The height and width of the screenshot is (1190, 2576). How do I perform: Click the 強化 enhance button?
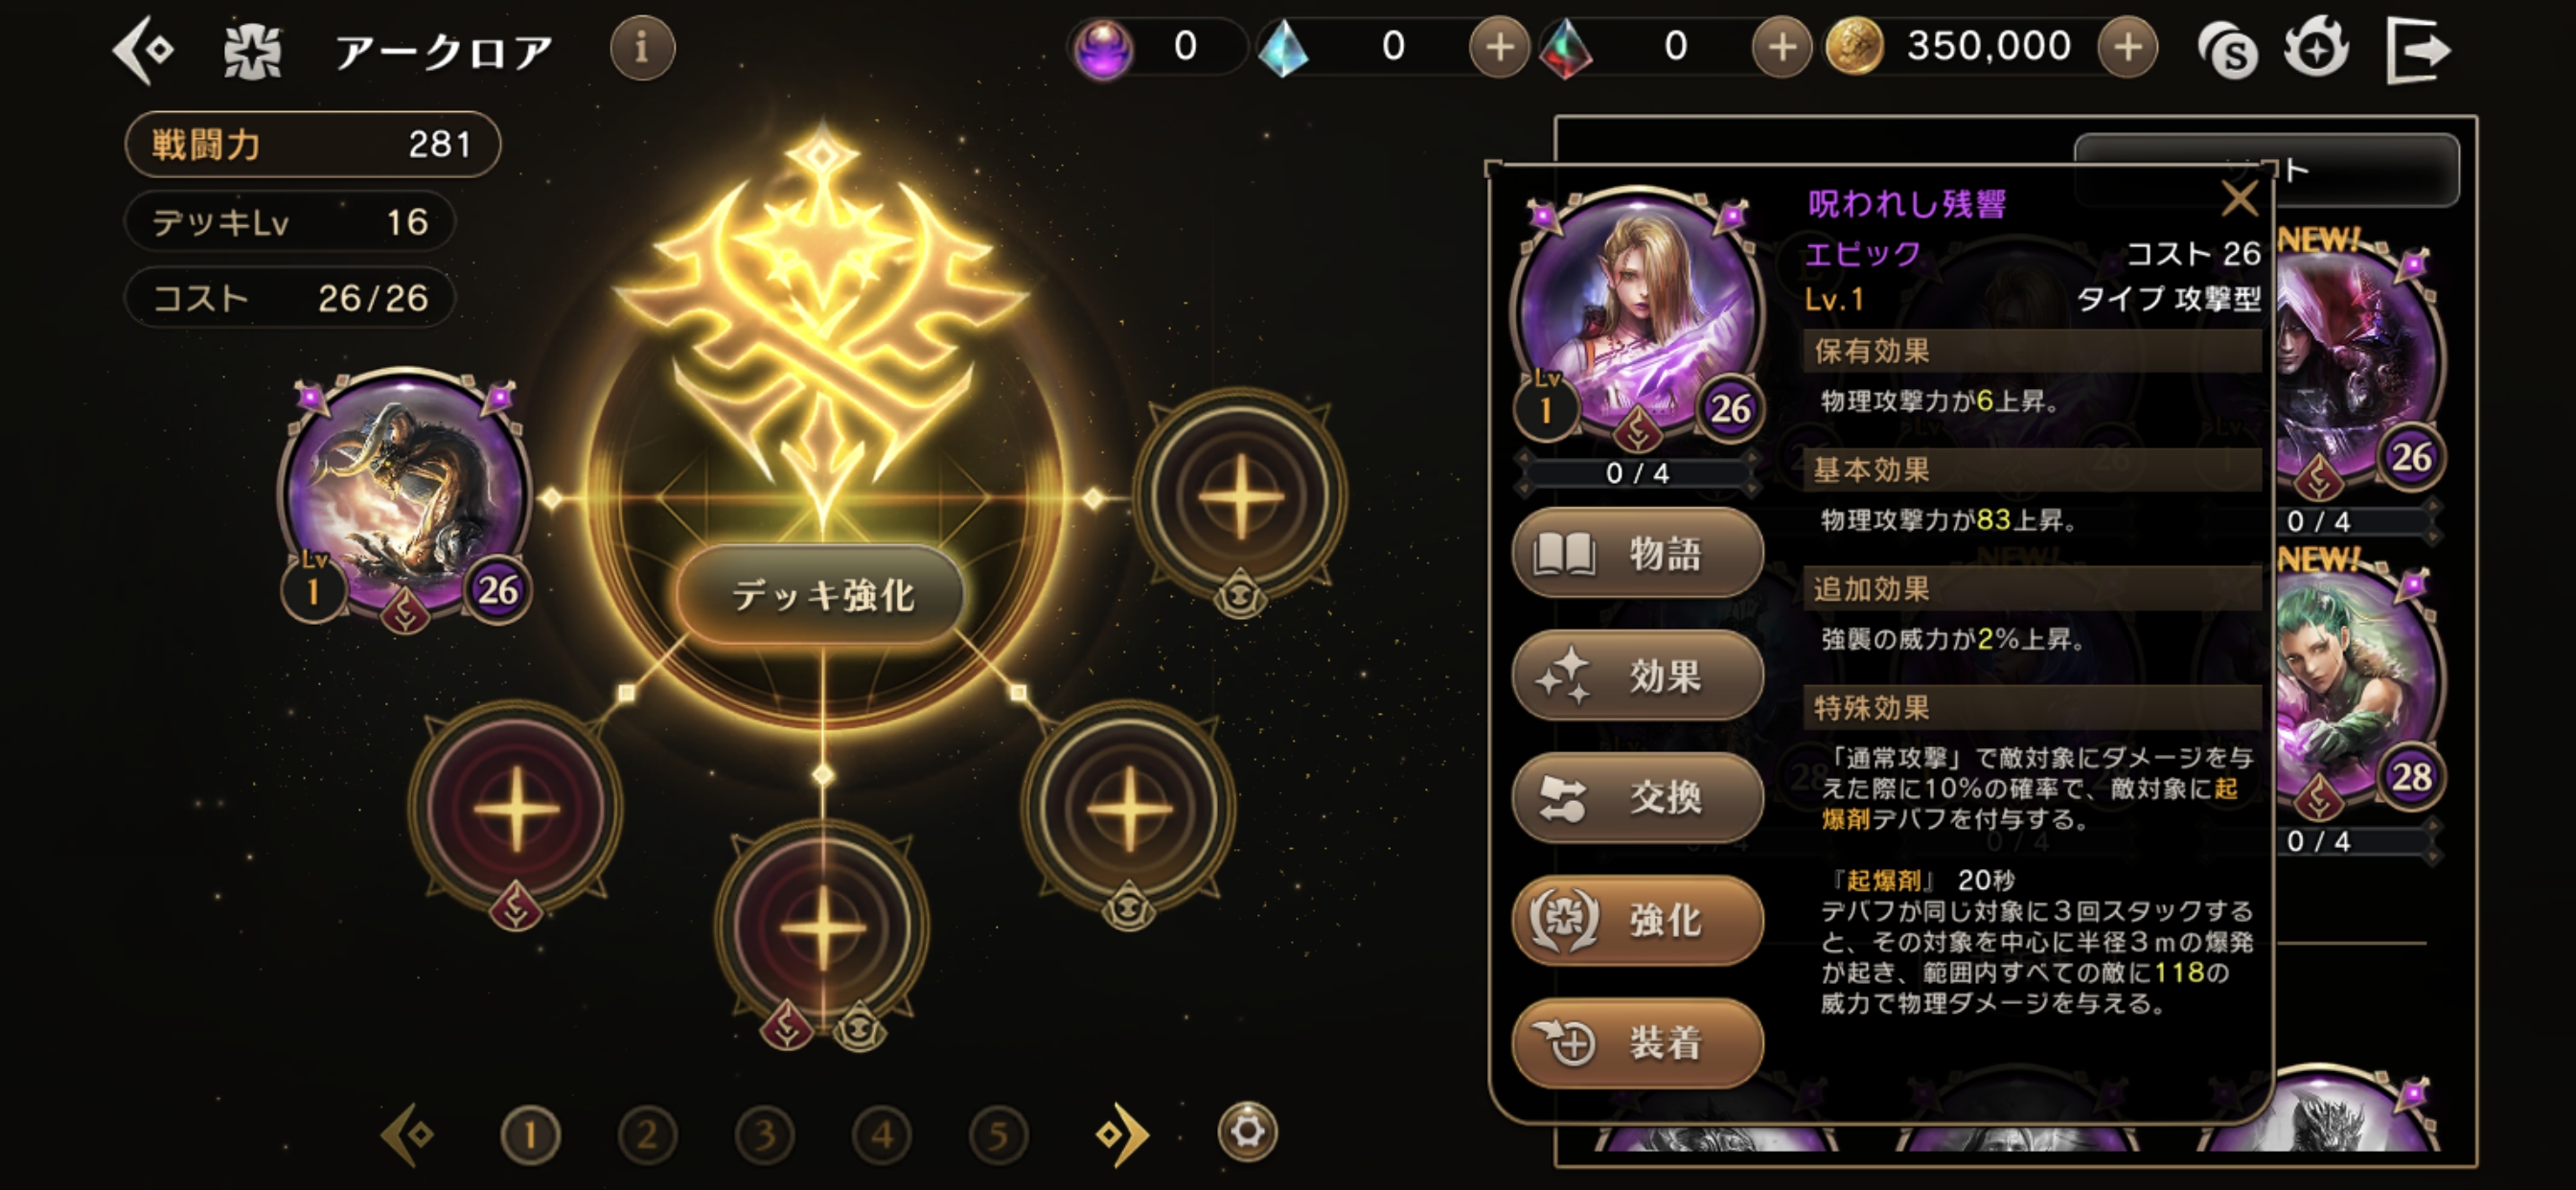pos(1637,920)
